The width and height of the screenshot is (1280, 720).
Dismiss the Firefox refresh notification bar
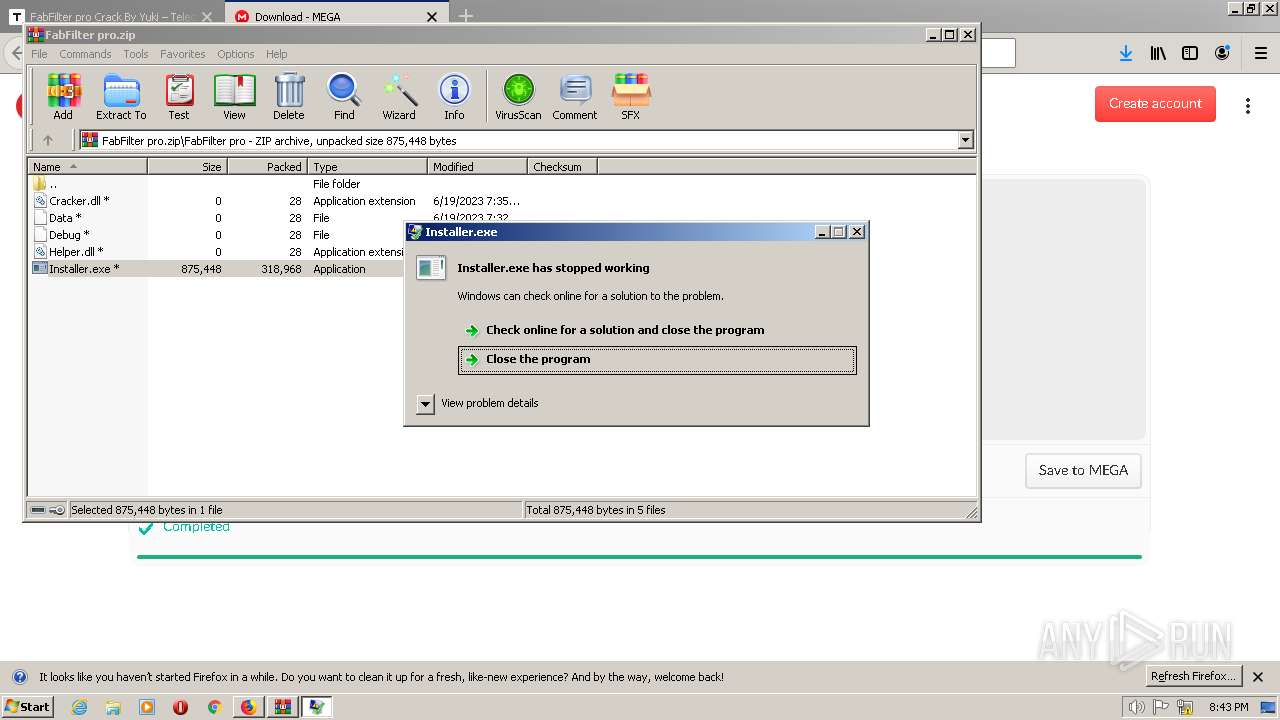[1258, 677]
